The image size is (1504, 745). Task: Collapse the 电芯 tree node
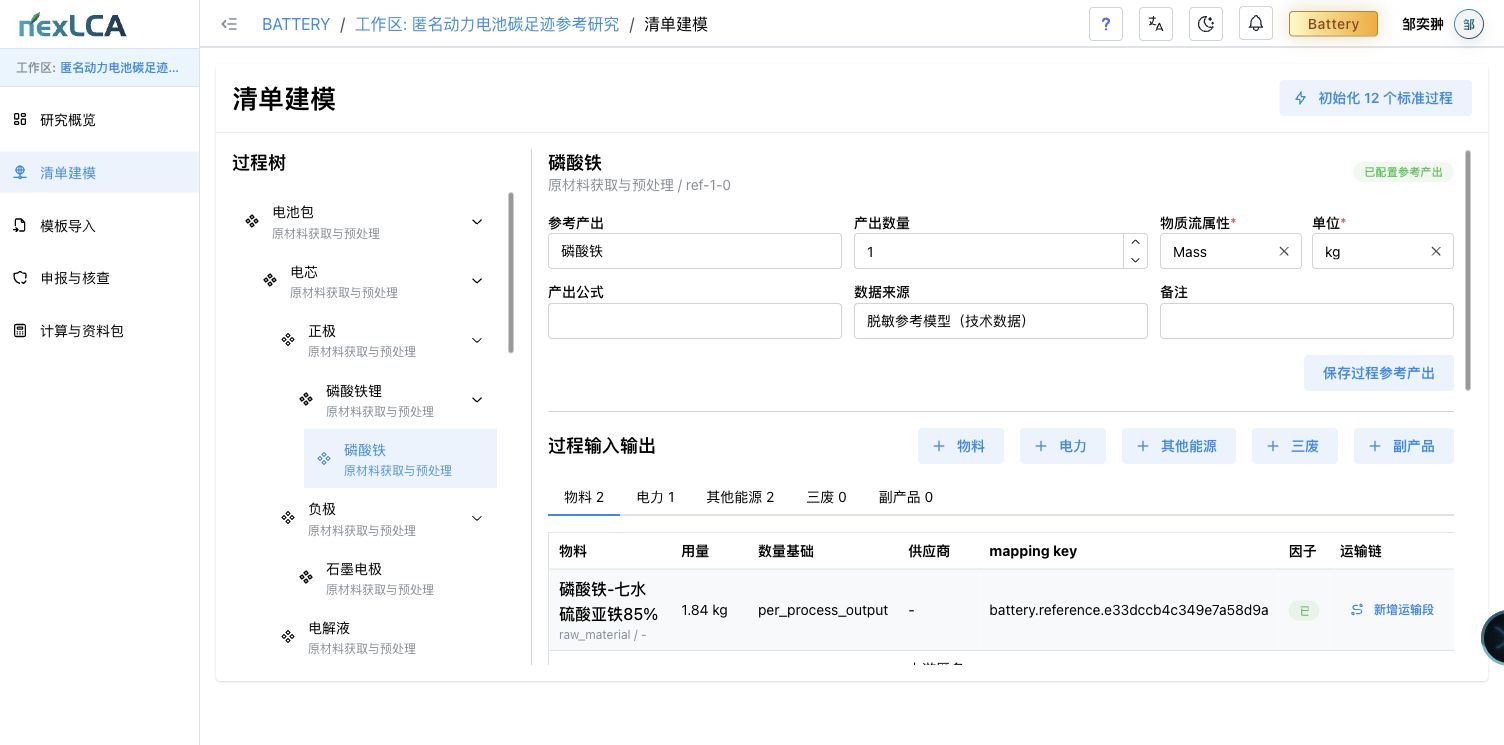coord(477,281)
